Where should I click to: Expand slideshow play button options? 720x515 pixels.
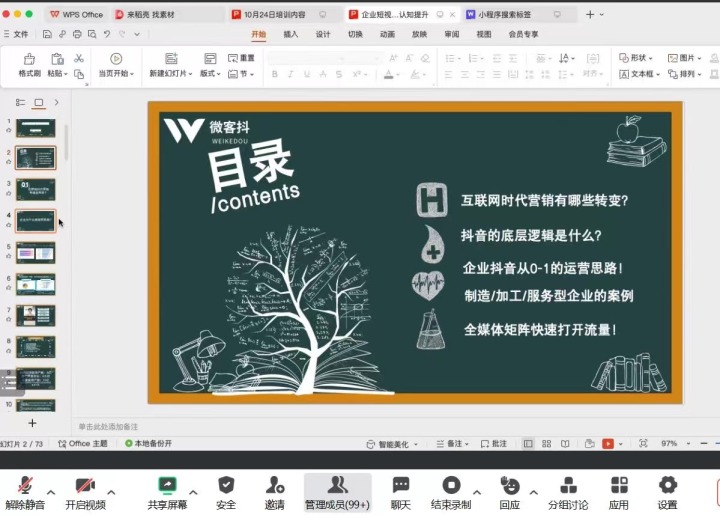(621, 443)
